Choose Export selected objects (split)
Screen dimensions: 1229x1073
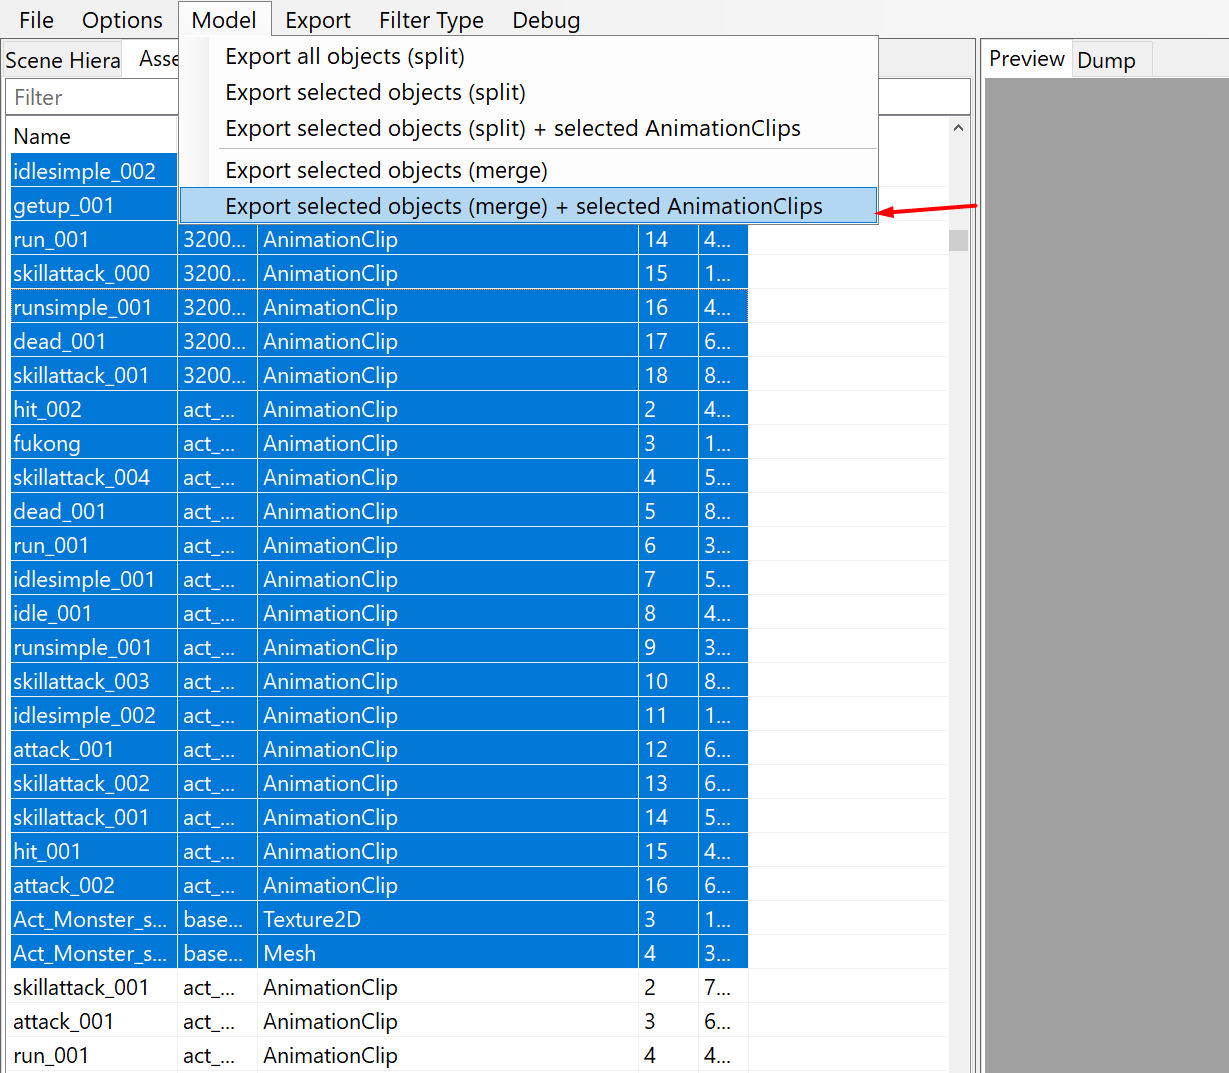click(x=375, y=92)
